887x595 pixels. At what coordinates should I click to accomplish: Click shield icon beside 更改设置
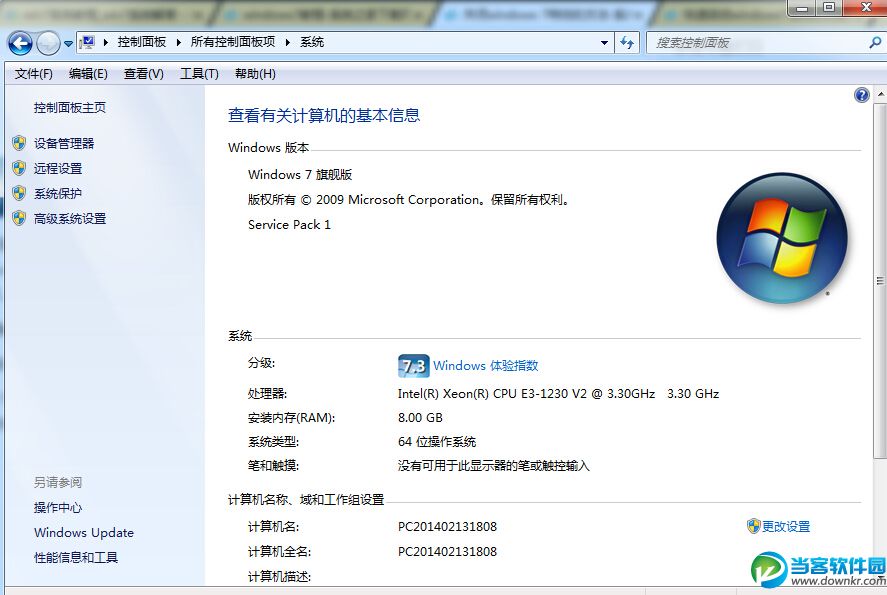point(753,526)
